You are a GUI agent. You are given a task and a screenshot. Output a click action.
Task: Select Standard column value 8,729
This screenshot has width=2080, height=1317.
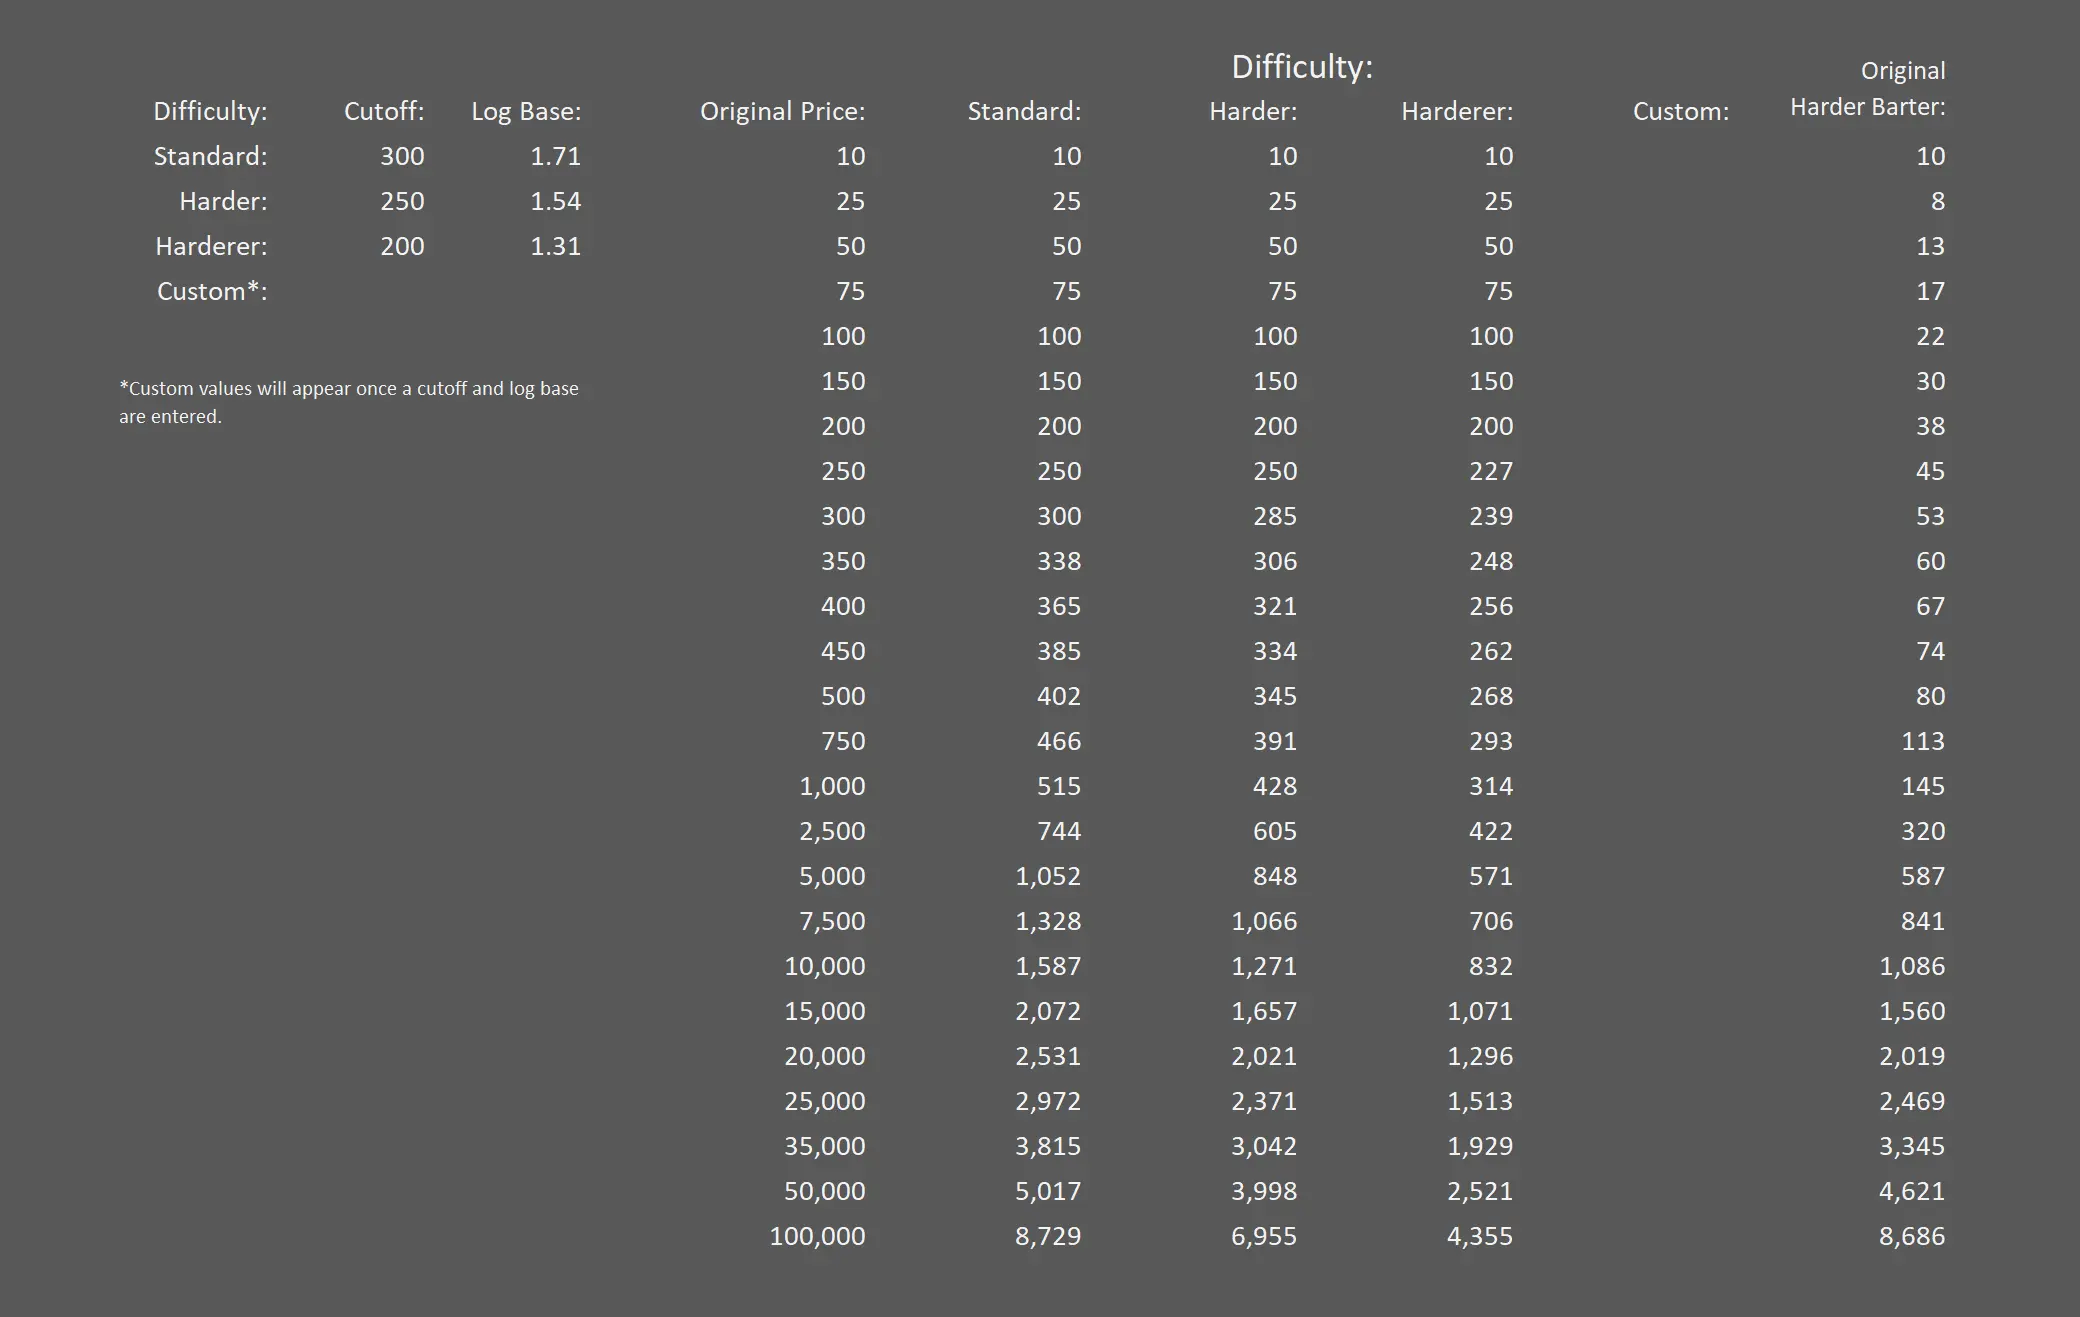pos(1048,1236)
